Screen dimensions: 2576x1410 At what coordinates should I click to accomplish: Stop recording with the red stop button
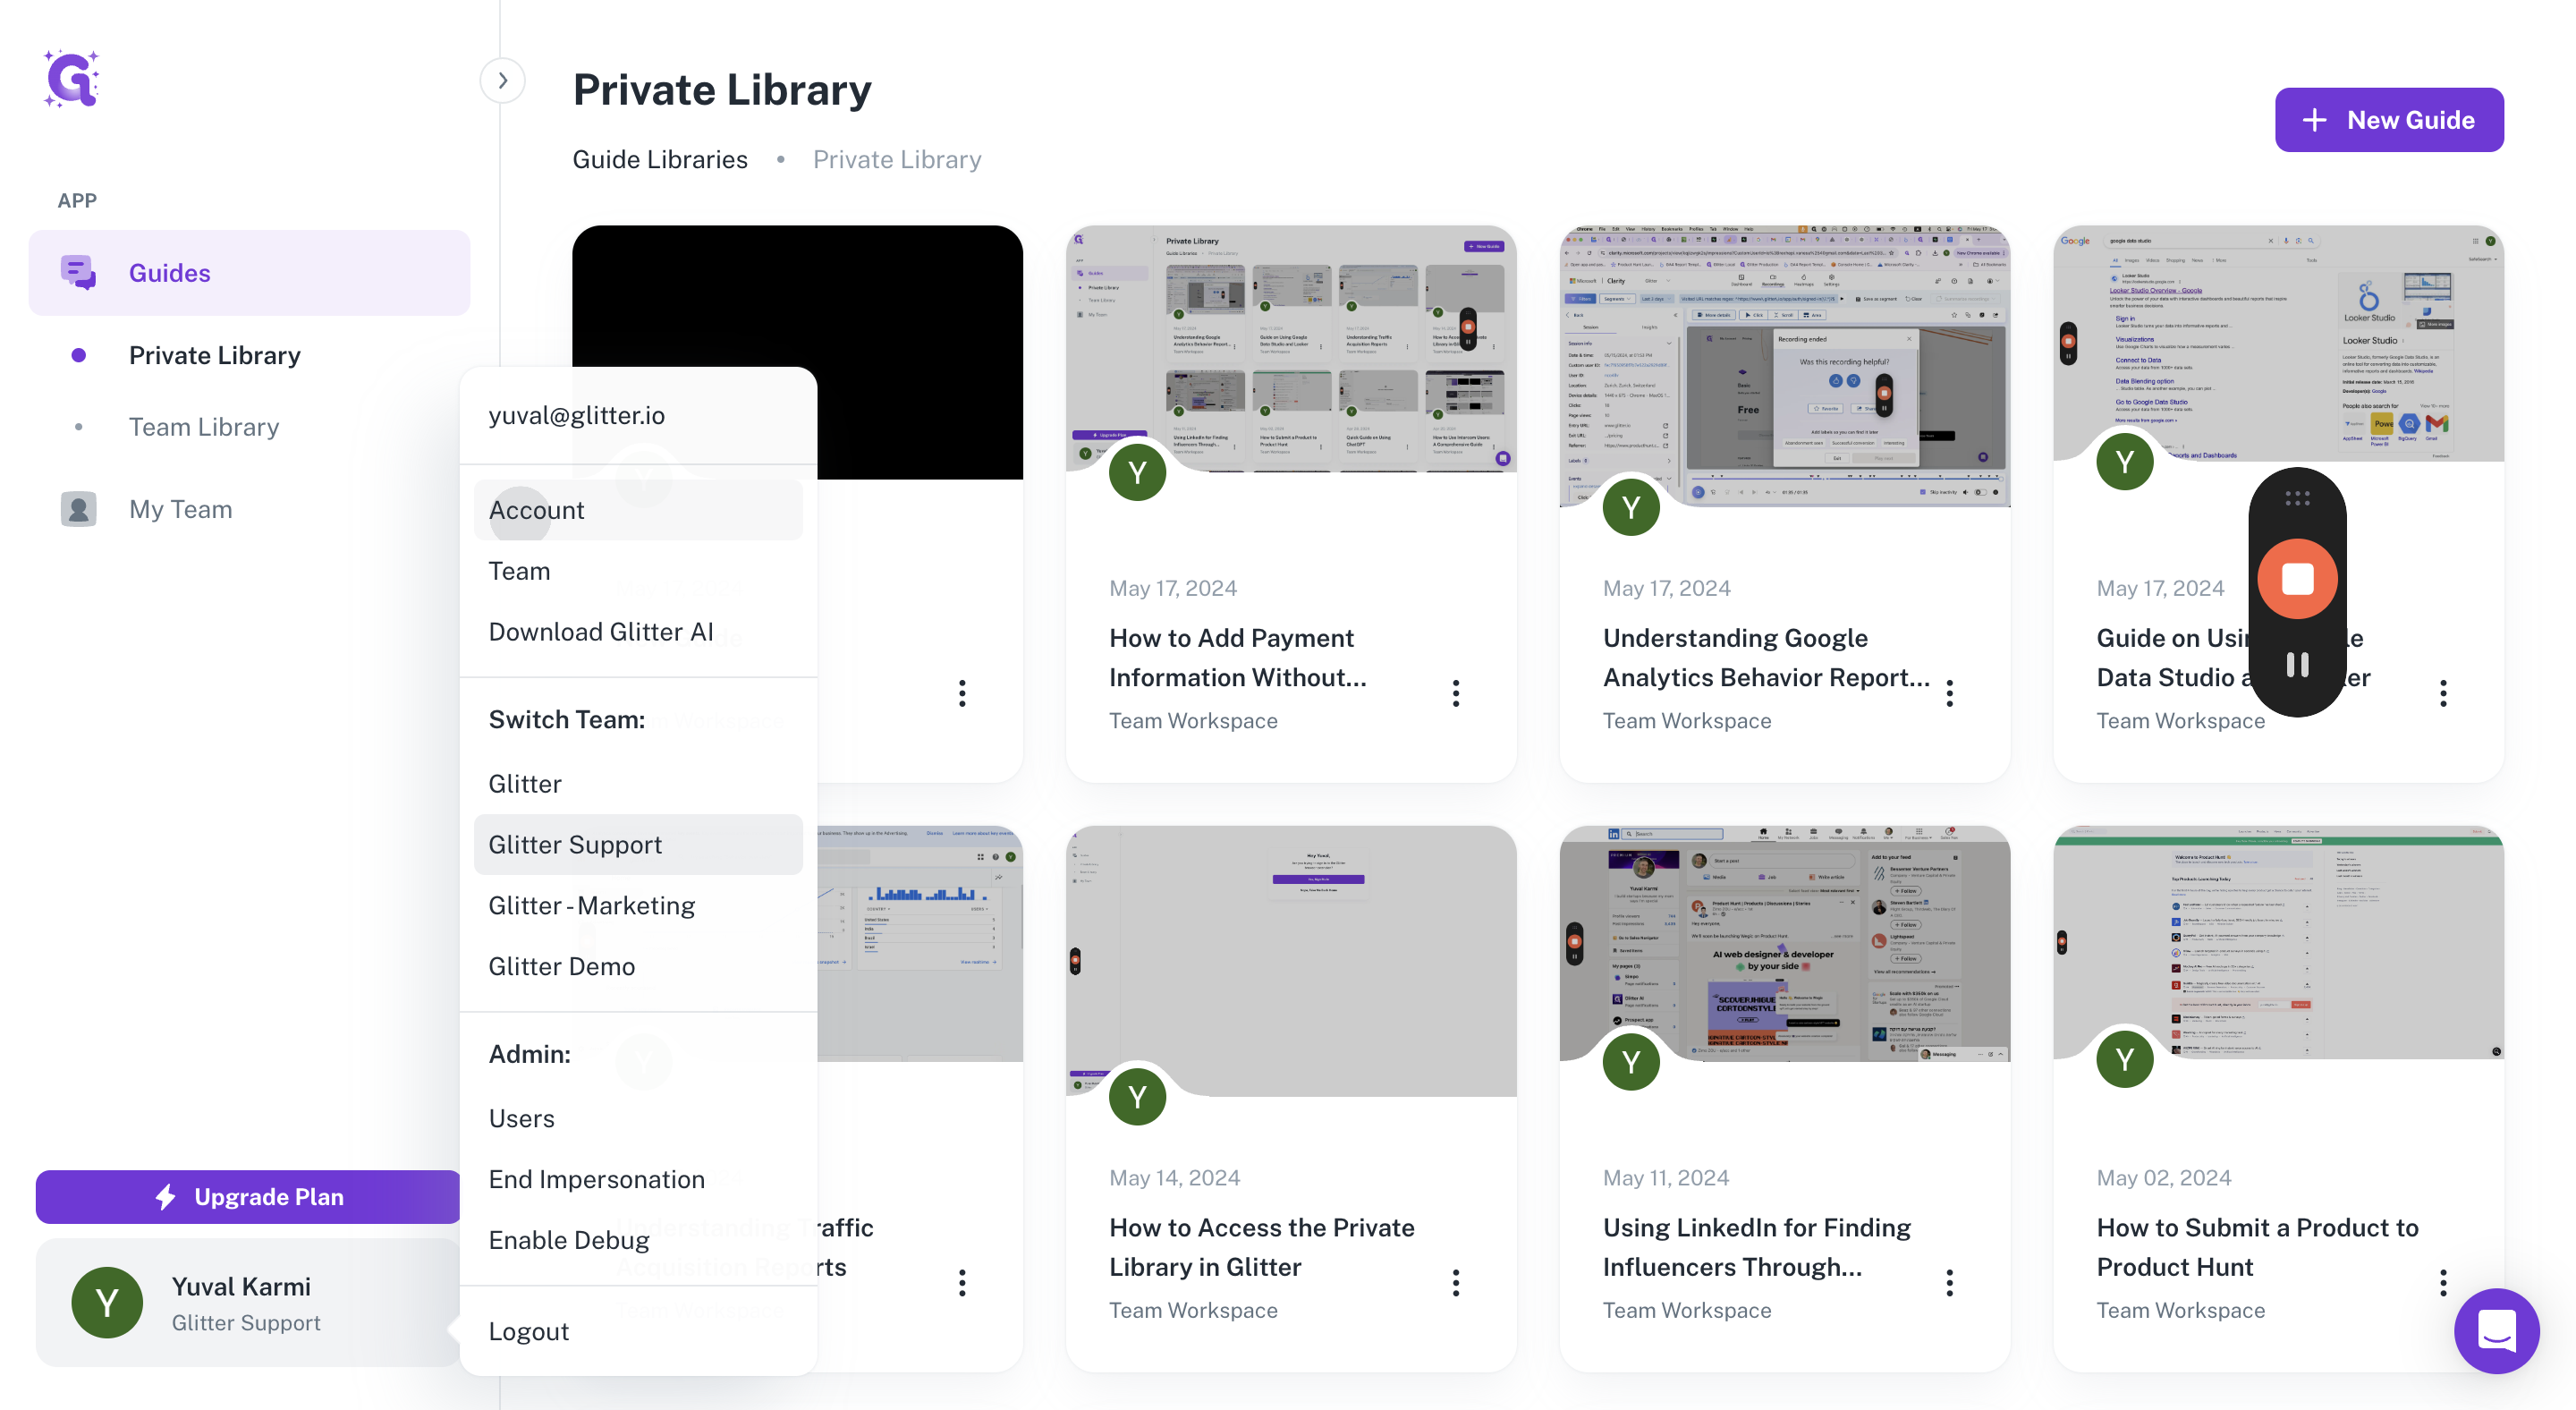point(2298,579)
